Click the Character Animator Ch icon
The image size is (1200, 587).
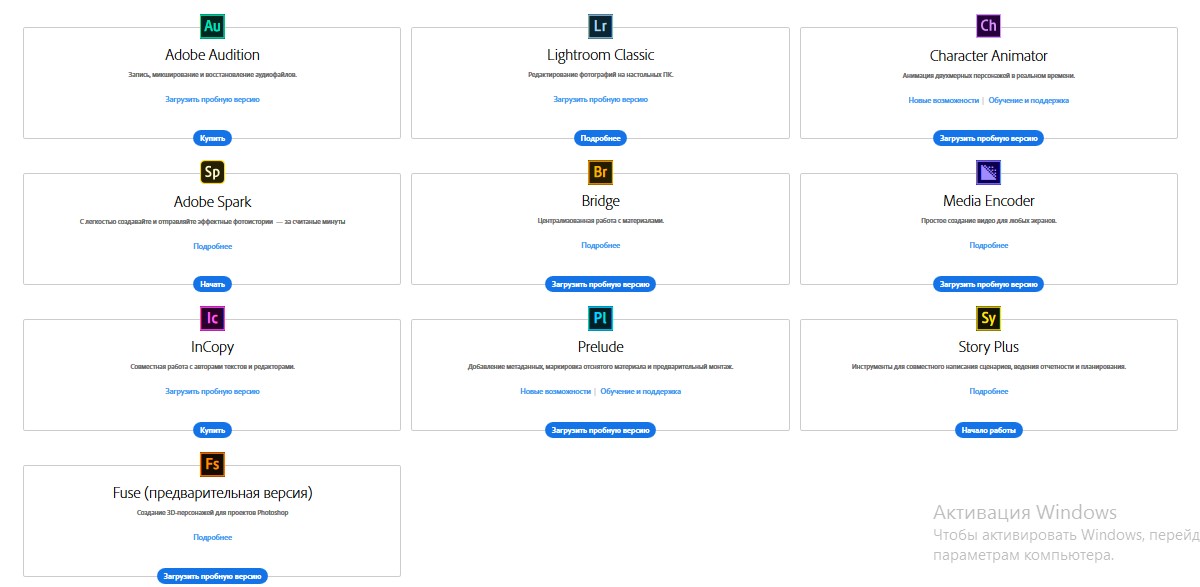coord(988,26)
